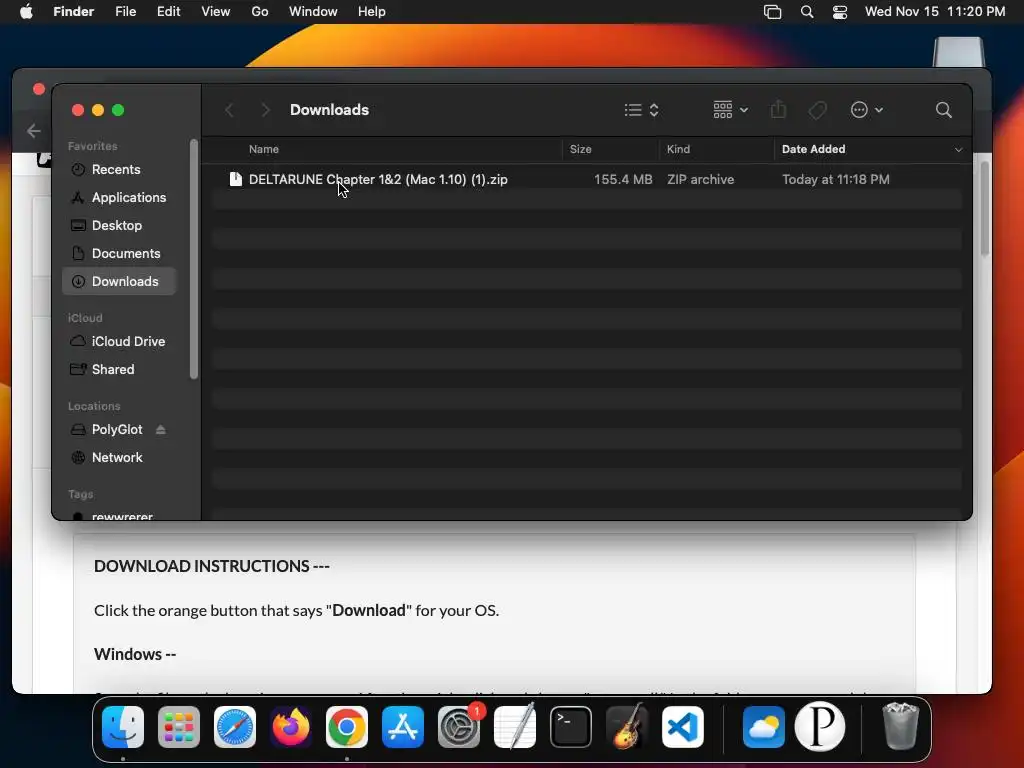Open the Trash from the Dock
Screen dimensions: 1024x768
pos(900,727)
